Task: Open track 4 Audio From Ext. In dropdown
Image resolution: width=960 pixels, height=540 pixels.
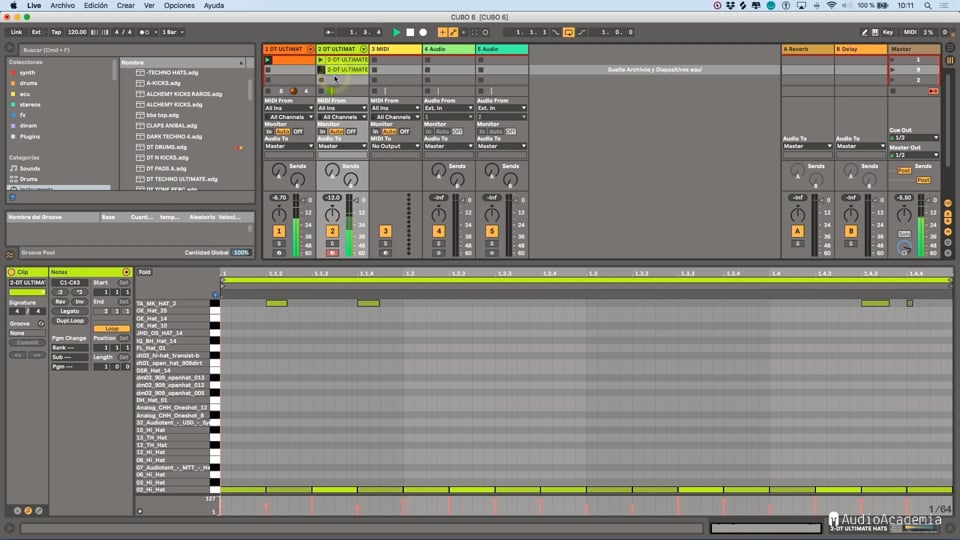Action: (x=449, y=108)
